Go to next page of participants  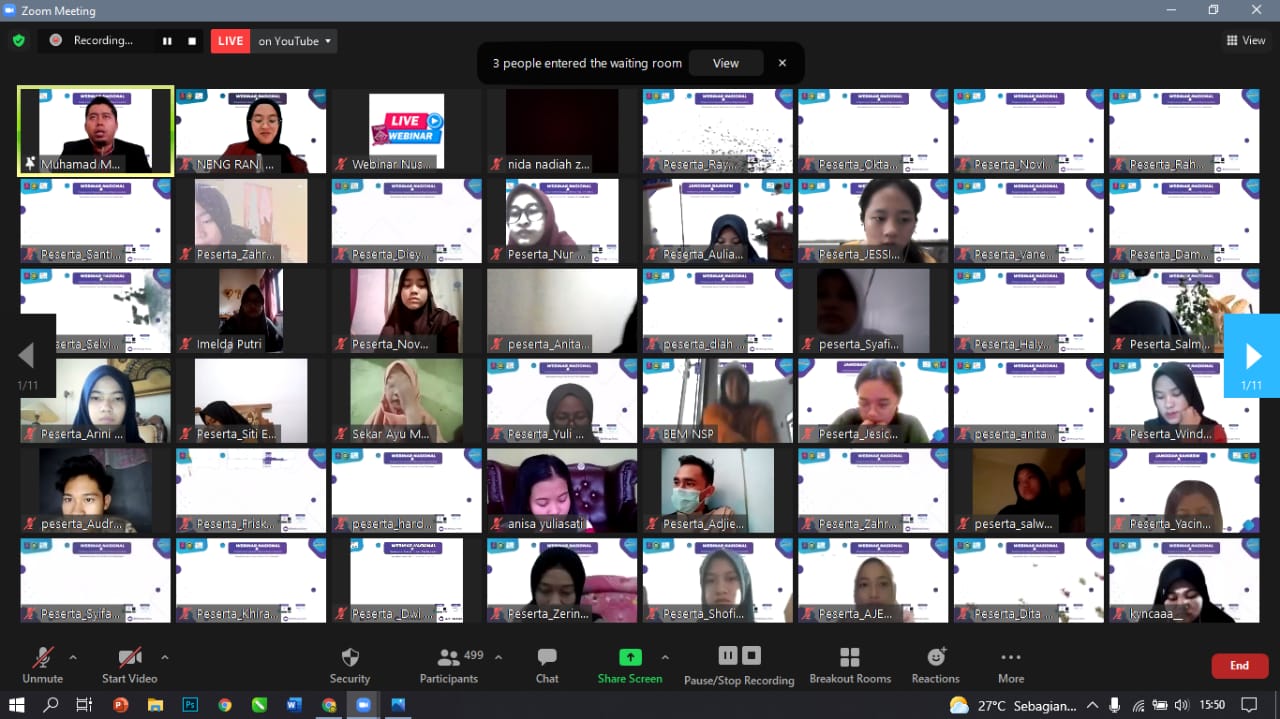pyautogui.click(x=1252, y=356)
